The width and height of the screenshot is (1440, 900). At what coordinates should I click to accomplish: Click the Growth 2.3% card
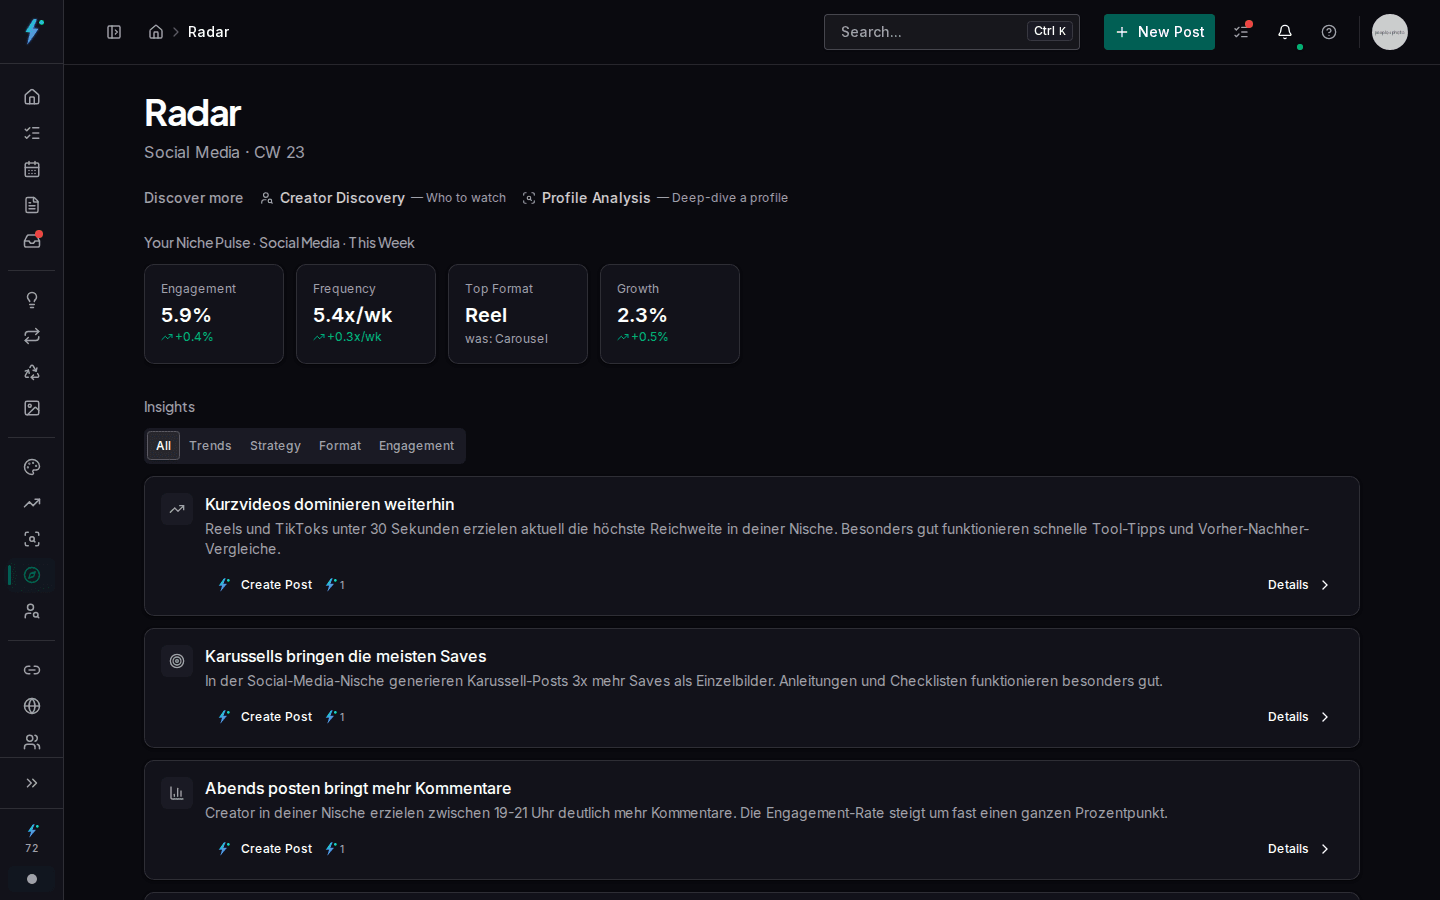tap(670, 314)
